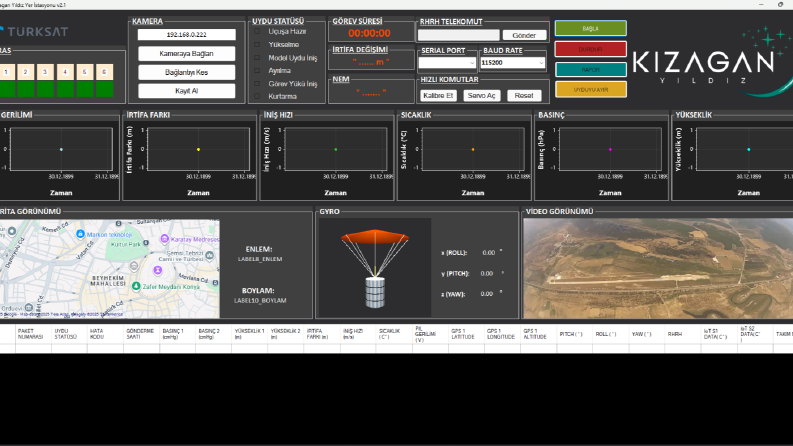Image resolution: width=793 pixels, height=446 pixels.
Task: Toggle the Kurtarma checkbox
Action: 257,96
